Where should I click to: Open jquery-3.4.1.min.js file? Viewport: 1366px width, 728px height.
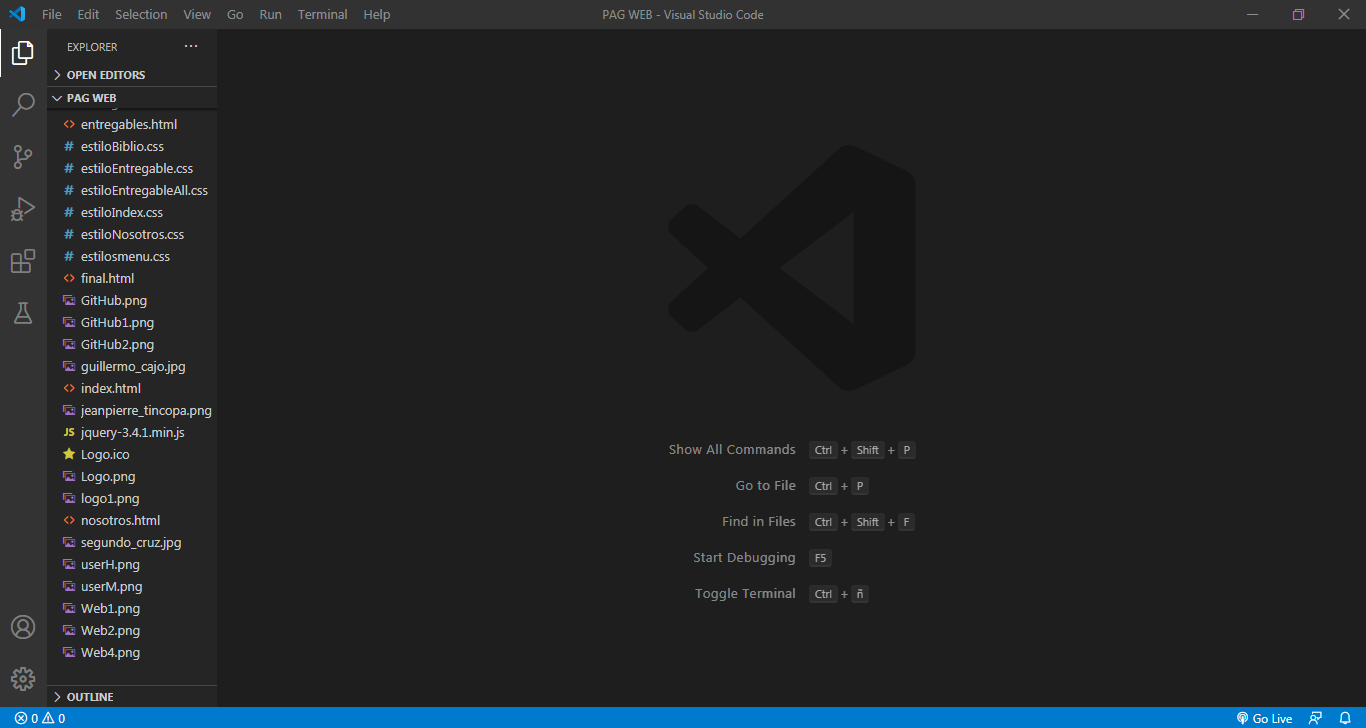(132, 432)
